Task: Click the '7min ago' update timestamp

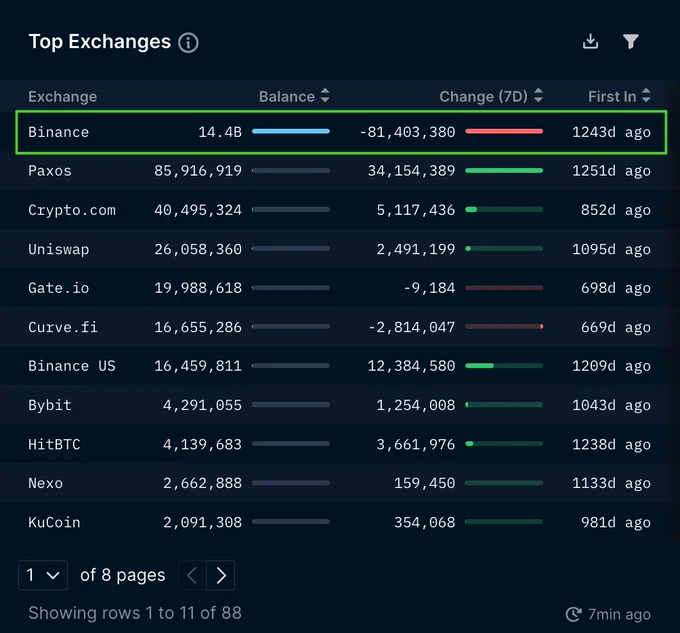Action: [x=619, y=614]
